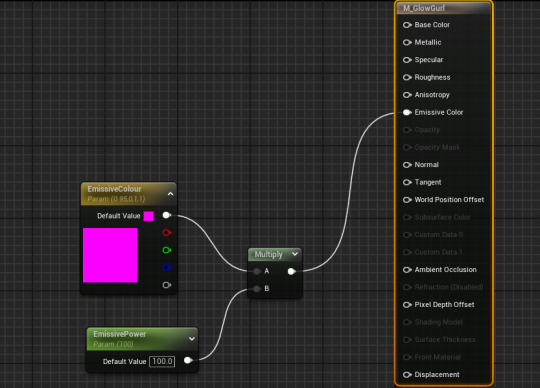The image size is (540, 388).
Task: Click the World Position Offset pin
Action: (x=407, y=200)
